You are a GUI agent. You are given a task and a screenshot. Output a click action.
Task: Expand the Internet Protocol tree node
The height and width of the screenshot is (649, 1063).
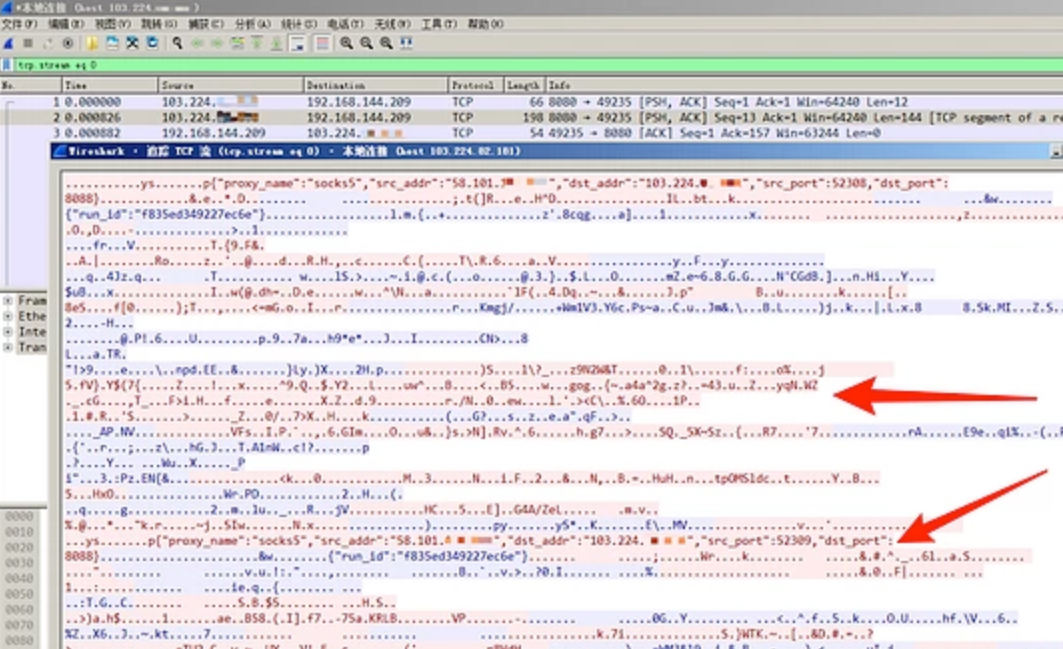tap(8, 332)
